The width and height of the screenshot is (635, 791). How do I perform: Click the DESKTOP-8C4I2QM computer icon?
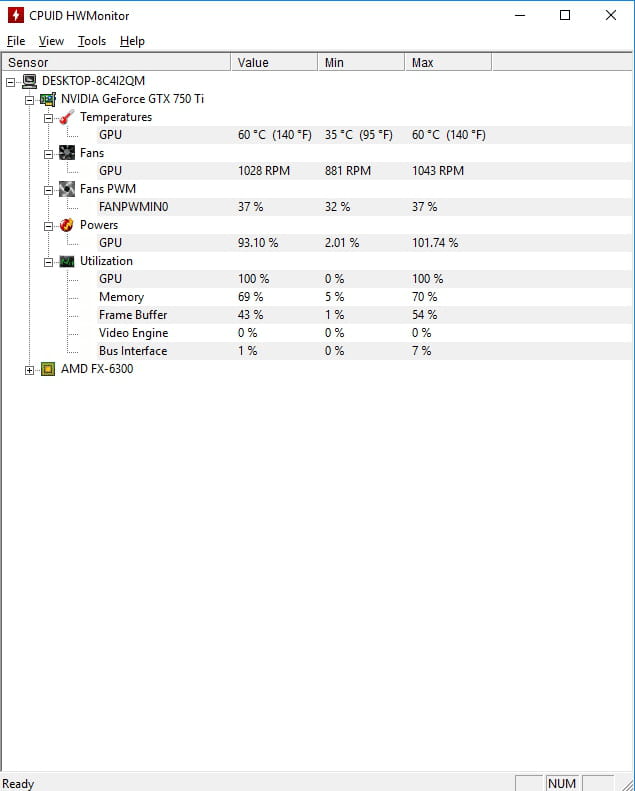point(29,81)
